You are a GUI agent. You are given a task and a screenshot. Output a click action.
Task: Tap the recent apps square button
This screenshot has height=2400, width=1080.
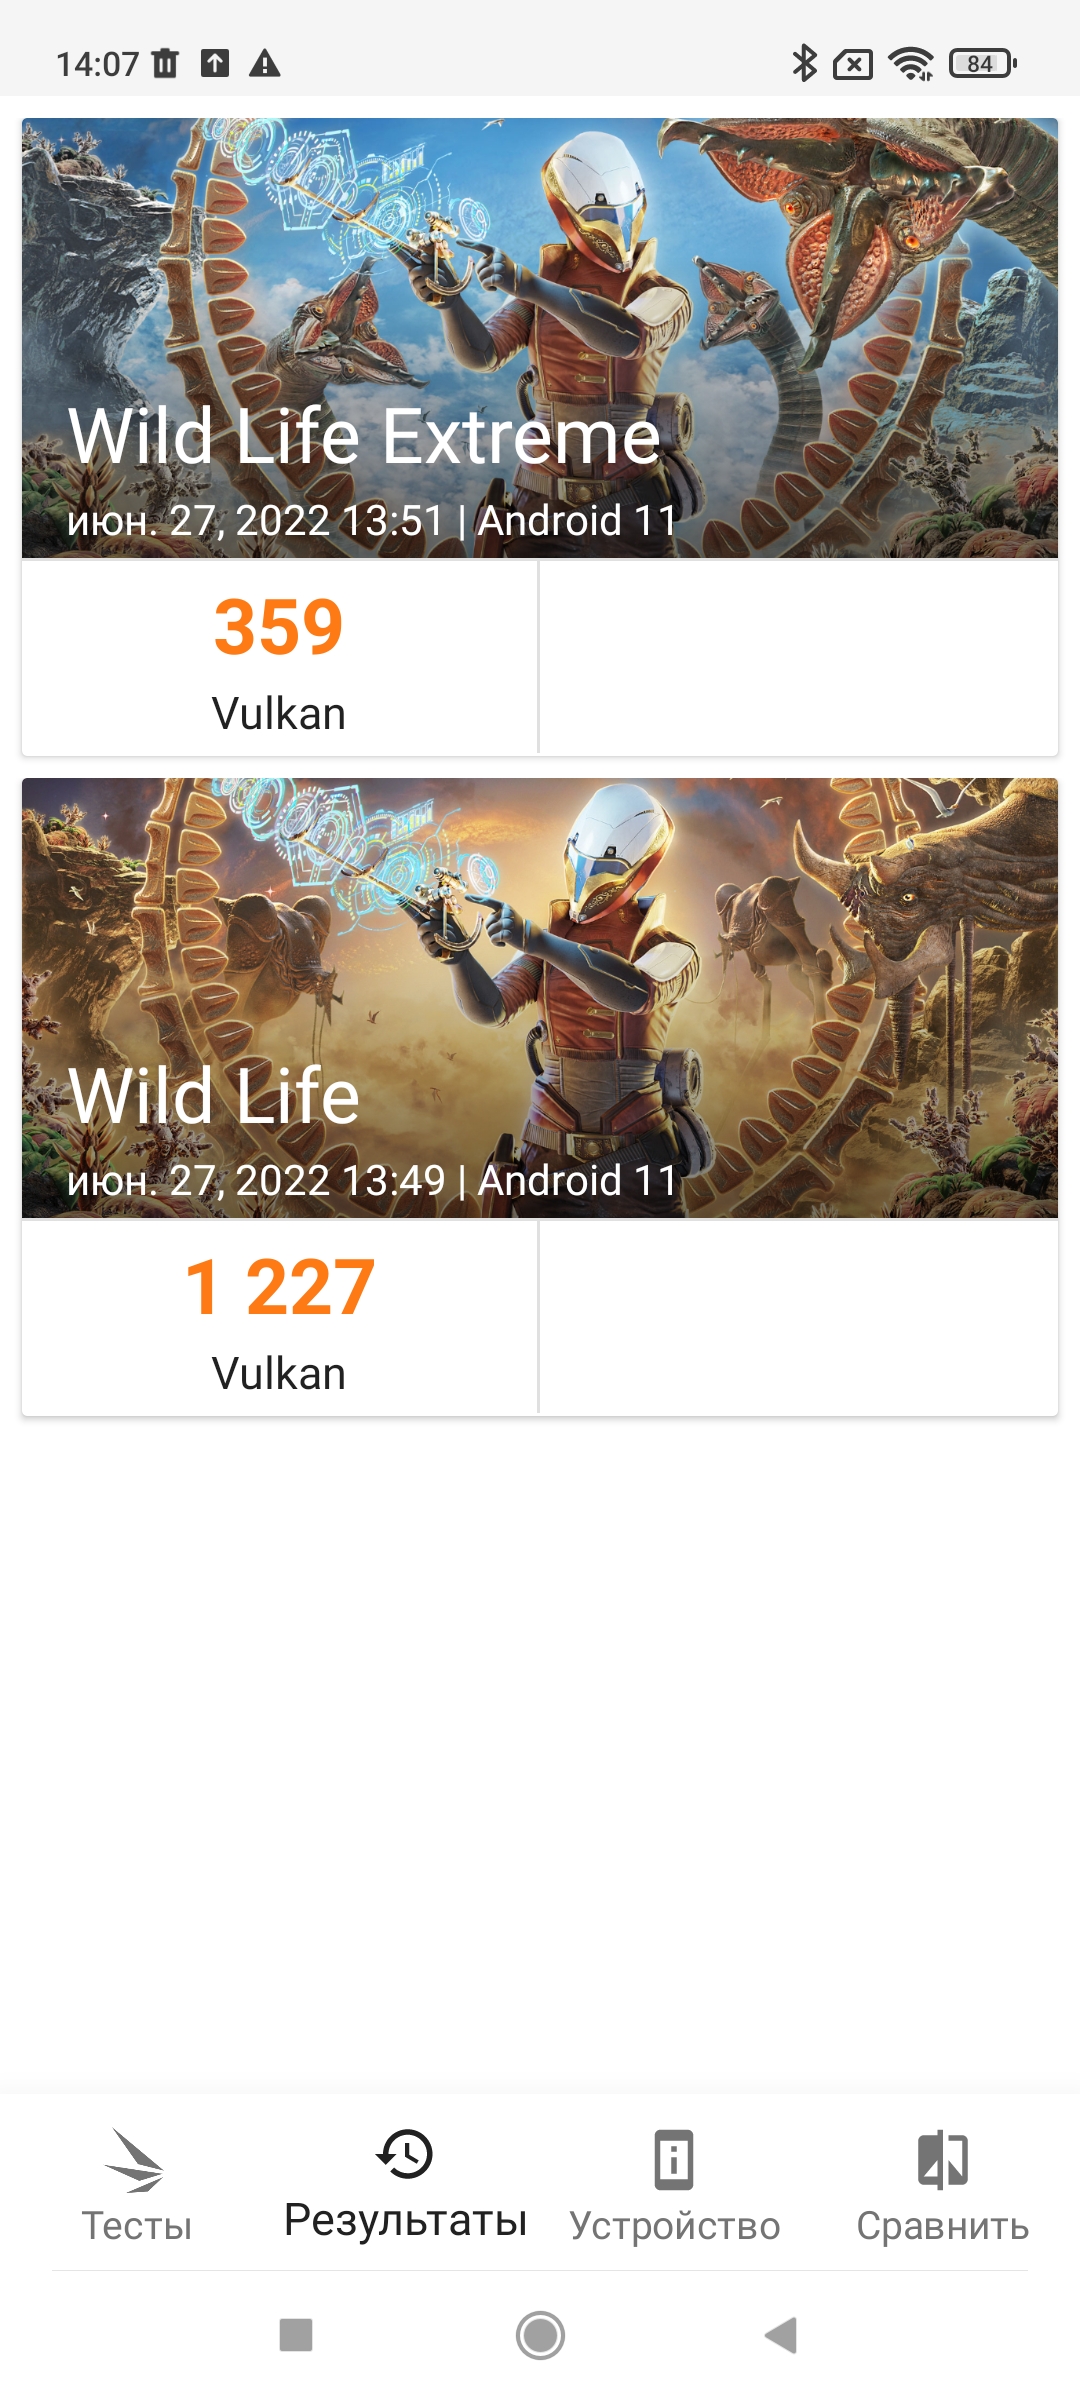tap(296, 2335)
